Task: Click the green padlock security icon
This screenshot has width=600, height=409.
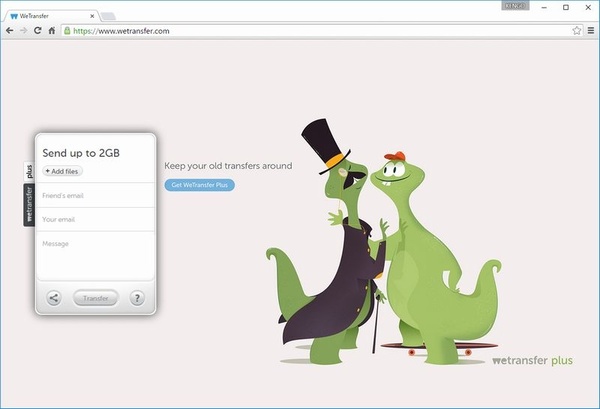Action: (67, 31)
